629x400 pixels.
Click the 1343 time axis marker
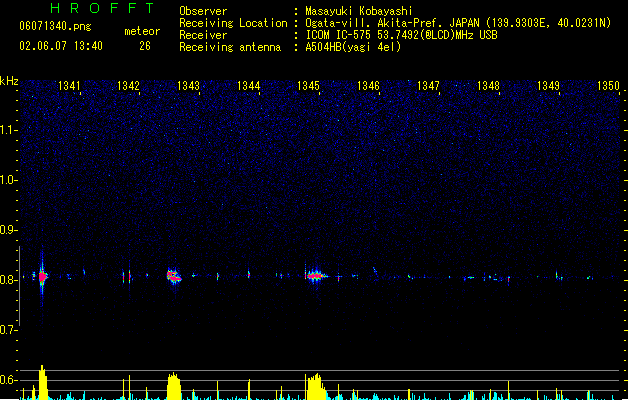(188, 86)
